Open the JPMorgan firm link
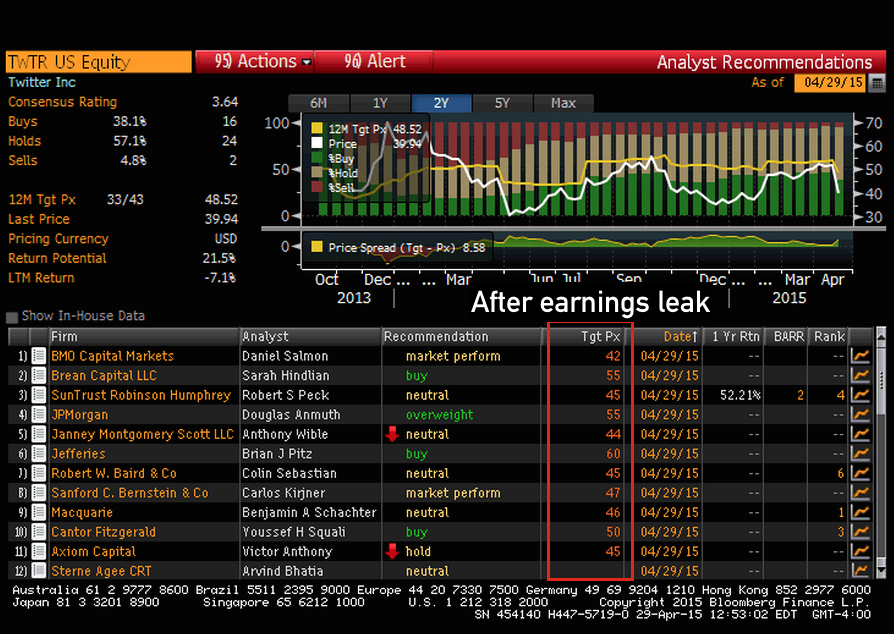The image size is (894, 634). click(x=79, y=415)
